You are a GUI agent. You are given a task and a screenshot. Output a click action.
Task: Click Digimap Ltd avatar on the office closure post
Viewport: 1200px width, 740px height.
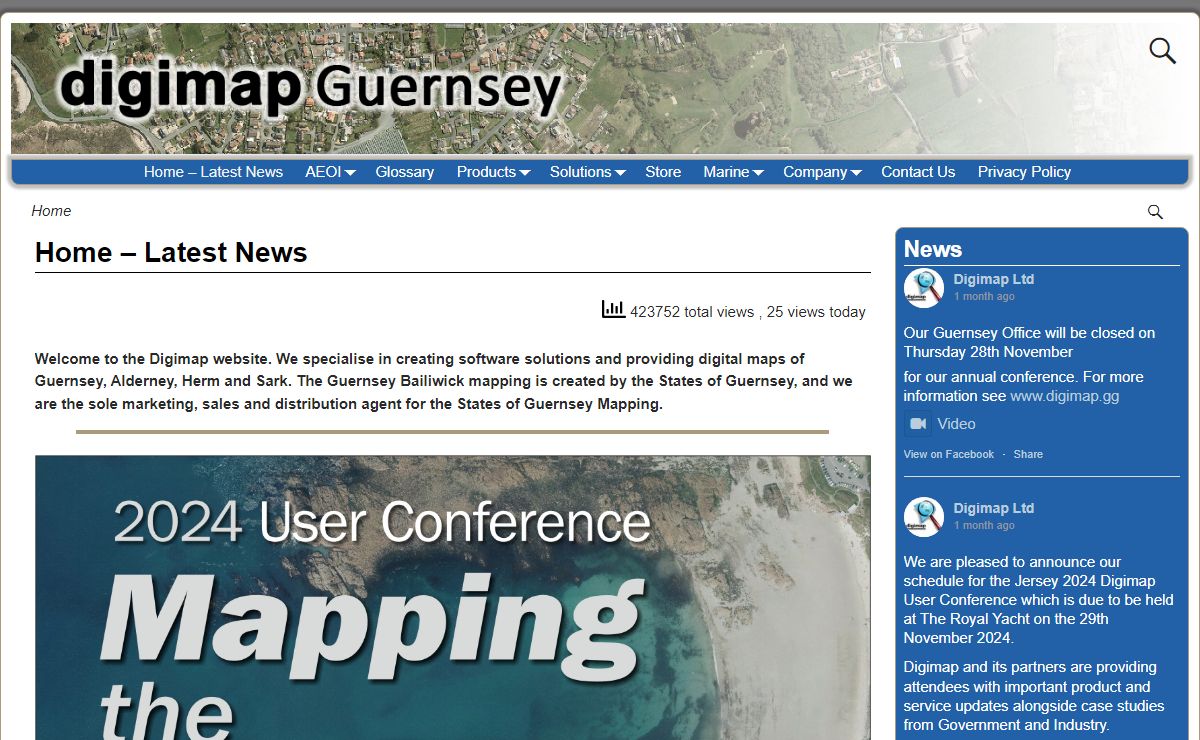(x=924, y=288)
